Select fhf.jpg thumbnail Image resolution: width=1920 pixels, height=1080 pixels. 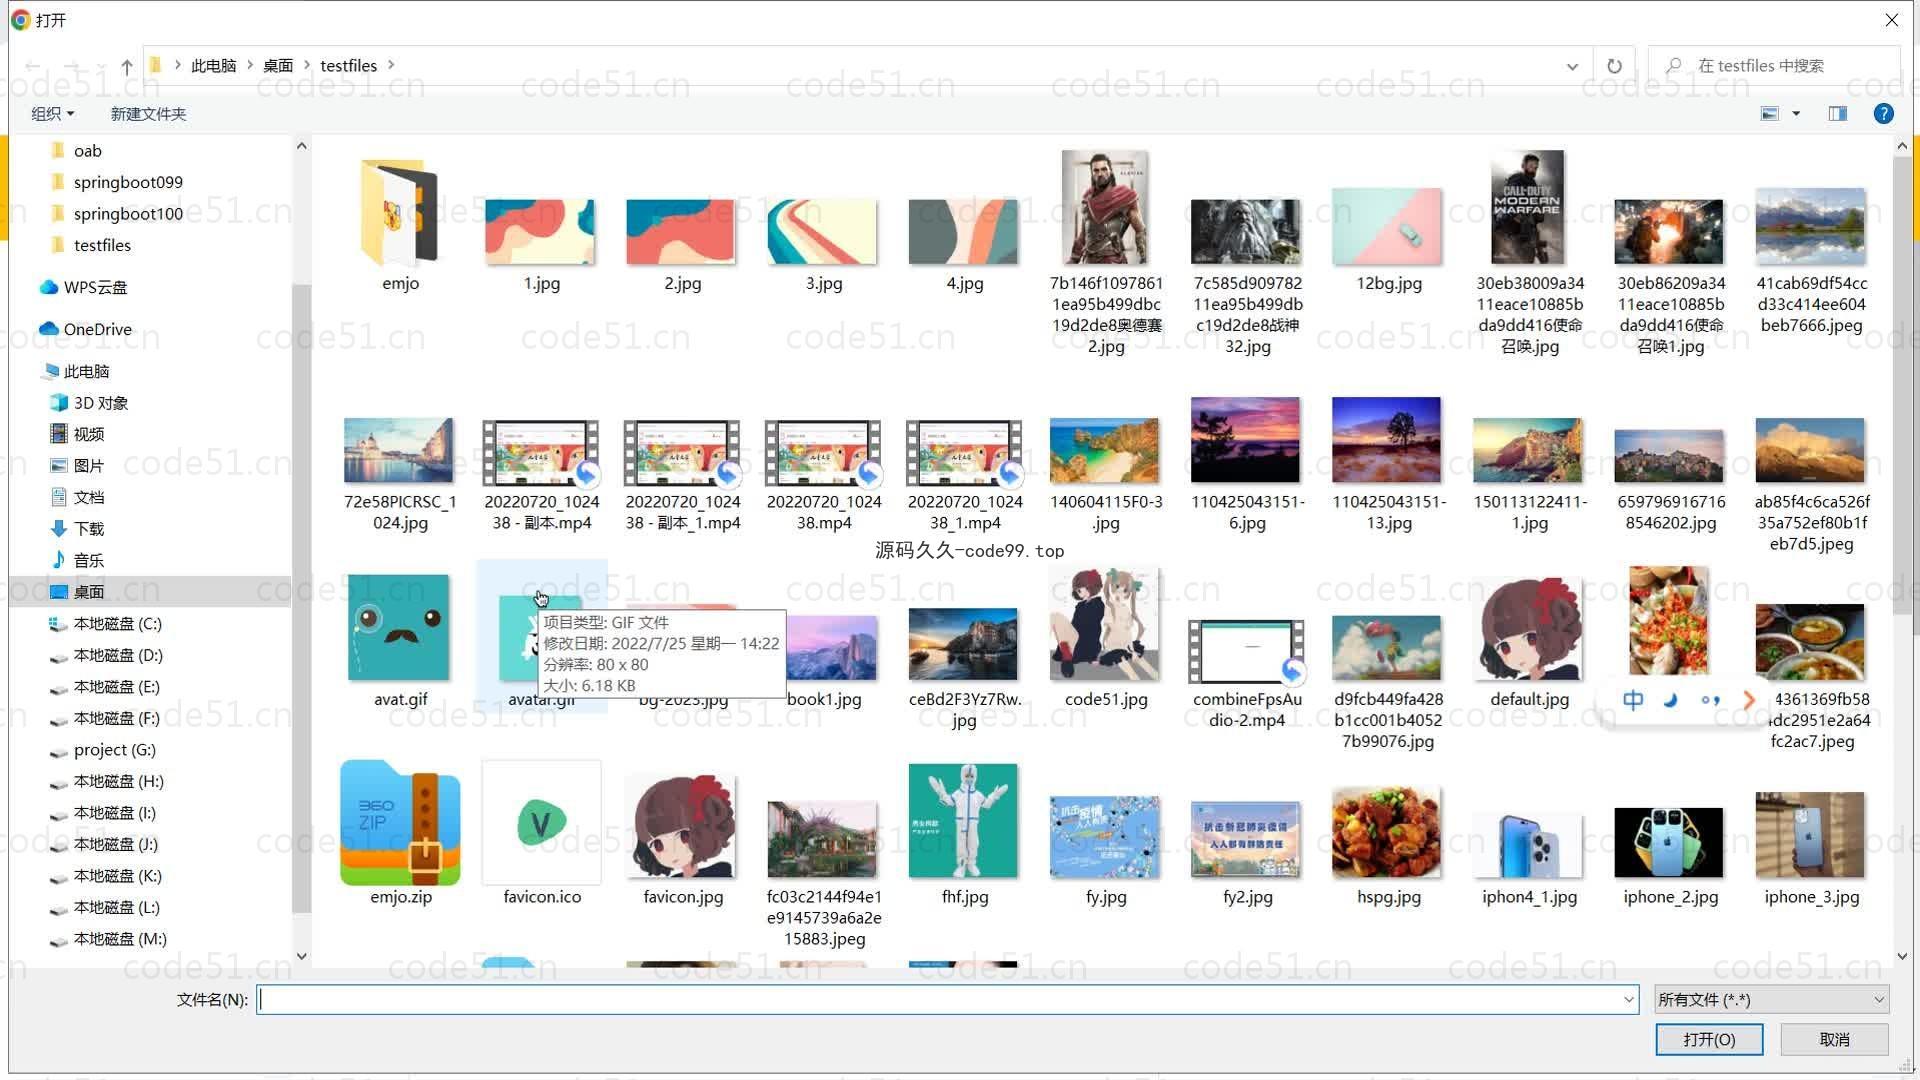click(964, 821)
